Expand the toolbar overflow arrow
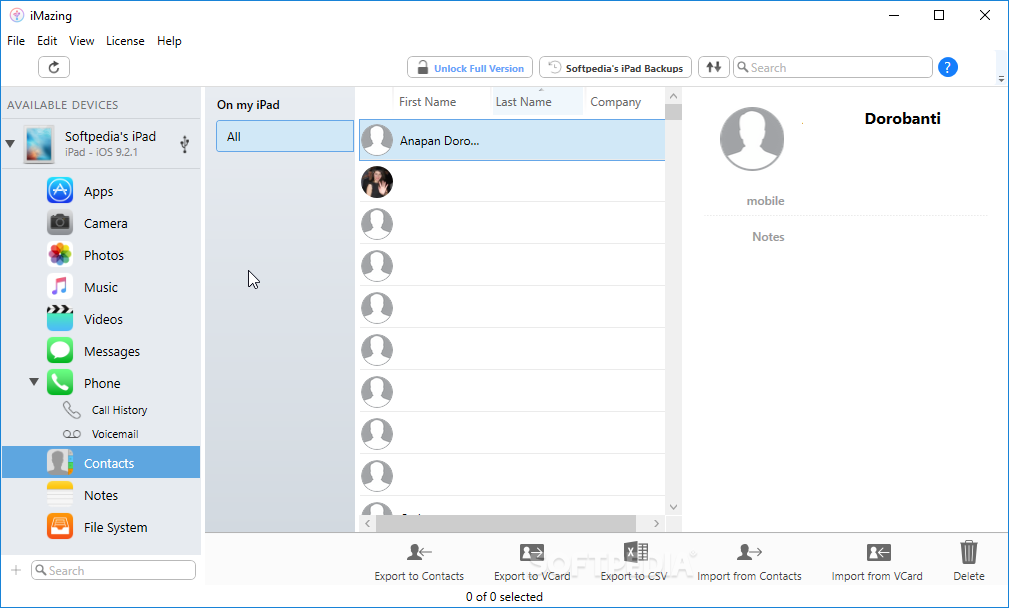The height and width of the screenshot is (608, 1009). pyautogui.click(x=1001, y=79)
